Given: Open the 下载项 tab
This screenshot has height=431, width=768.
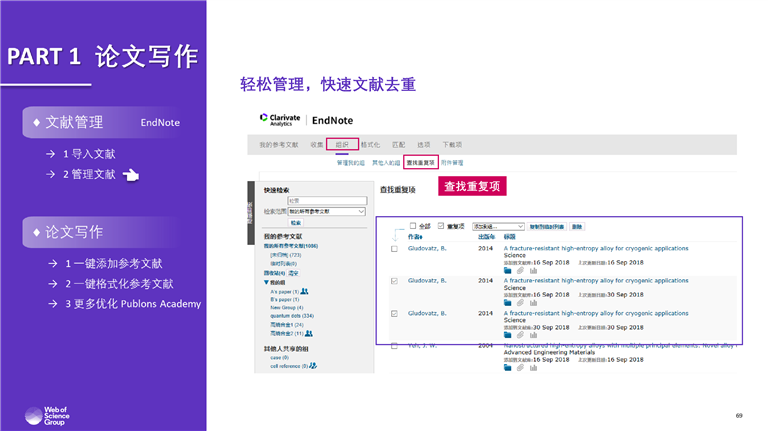Looking at the screenshot, I should point(452,145).
